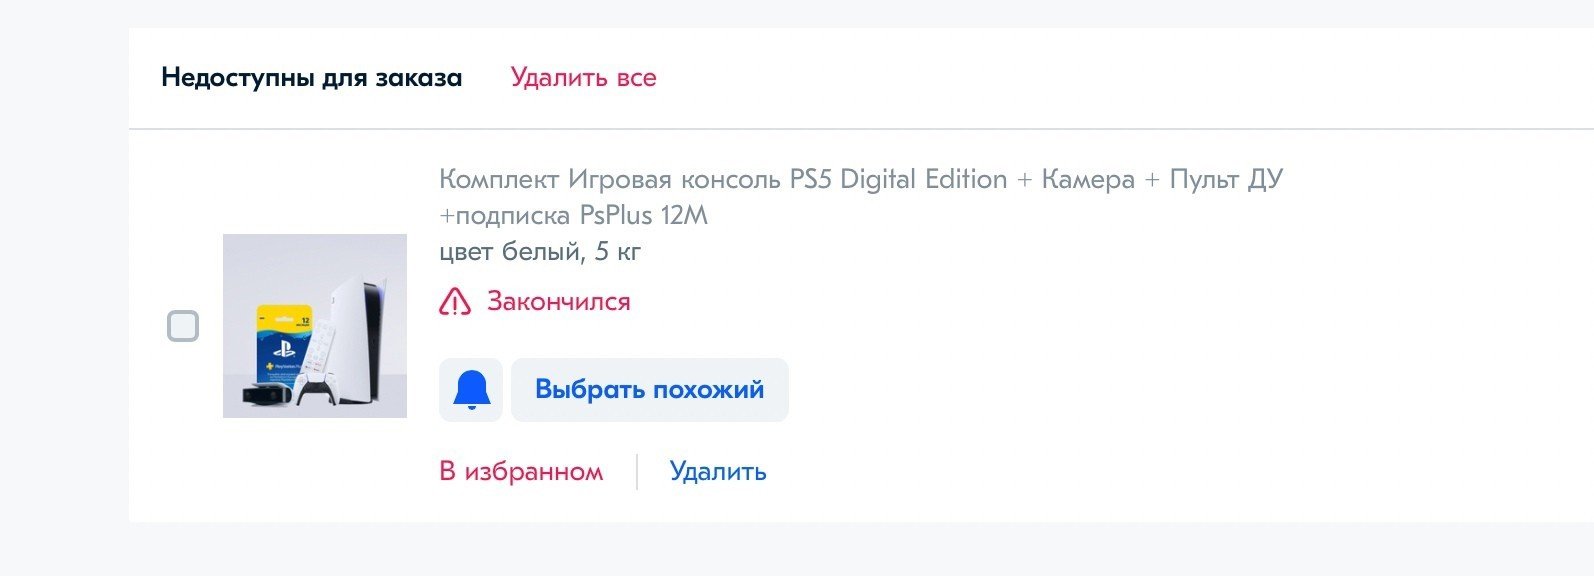Choose a similar product for the PS5 bundle
This screenshot has width=1594, height=576.
point(649,390)
